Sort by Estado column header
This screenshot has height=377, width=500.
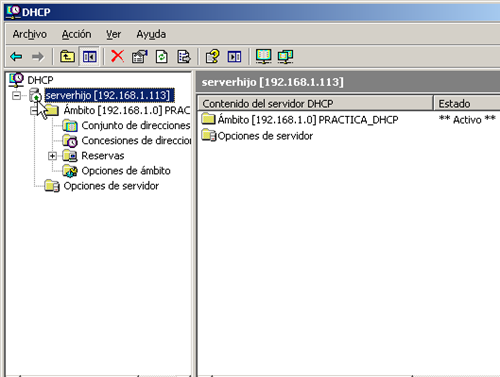[467, 103]
